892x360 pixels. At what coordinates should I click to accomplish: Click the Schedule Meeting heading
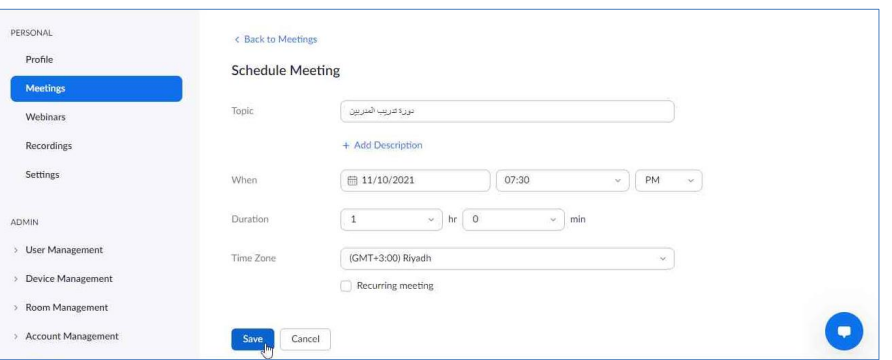286,71
